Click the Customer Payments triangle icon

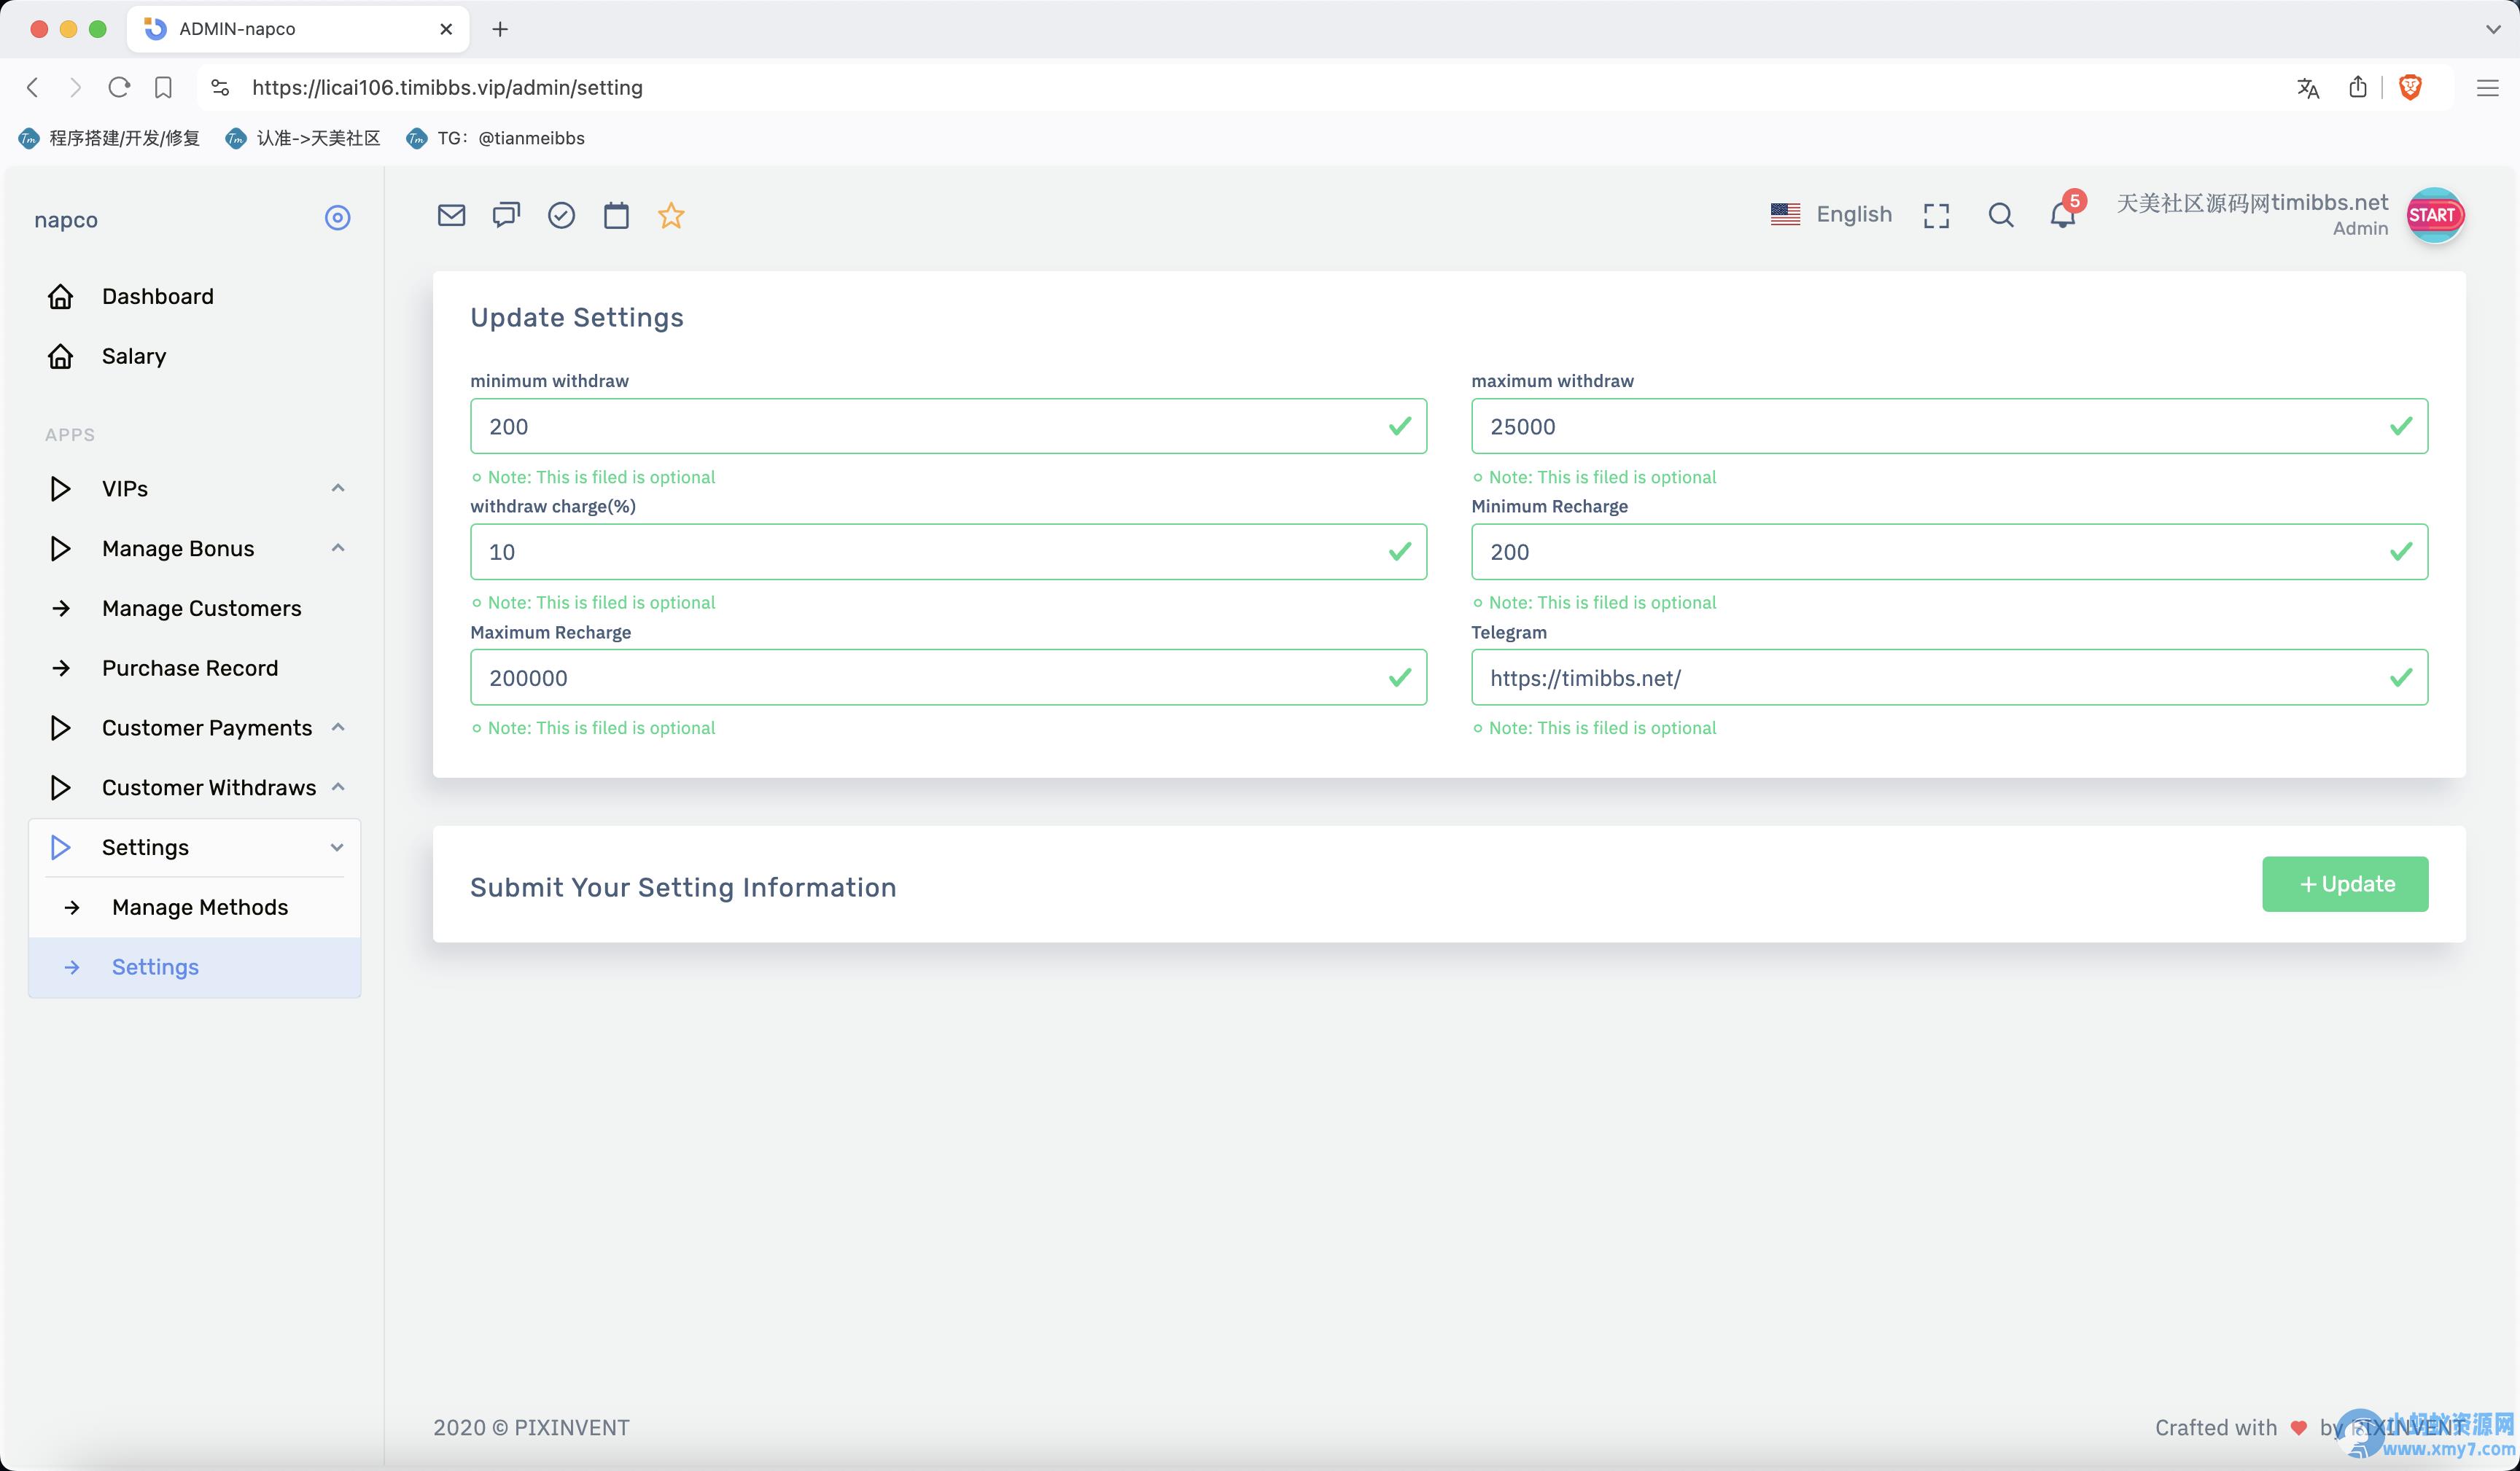[x=60, y=728]
